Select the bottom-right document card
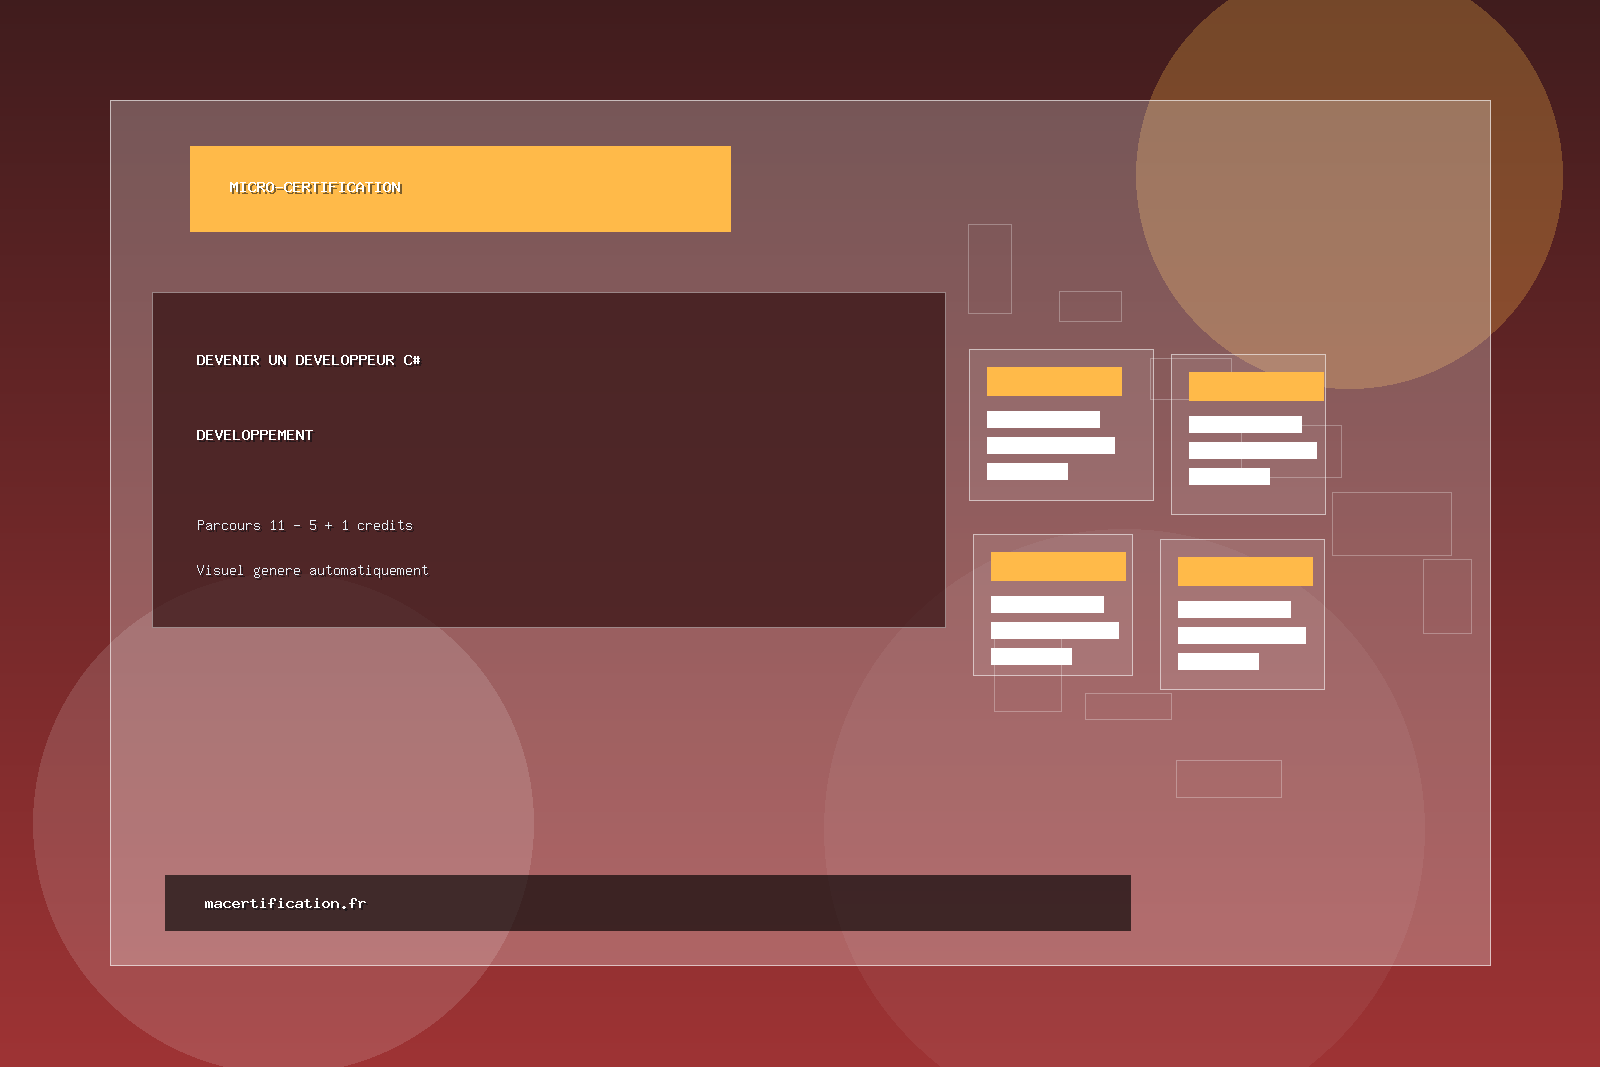Viewport: 1600px width, 1067px height. (x=1242, y=614)
